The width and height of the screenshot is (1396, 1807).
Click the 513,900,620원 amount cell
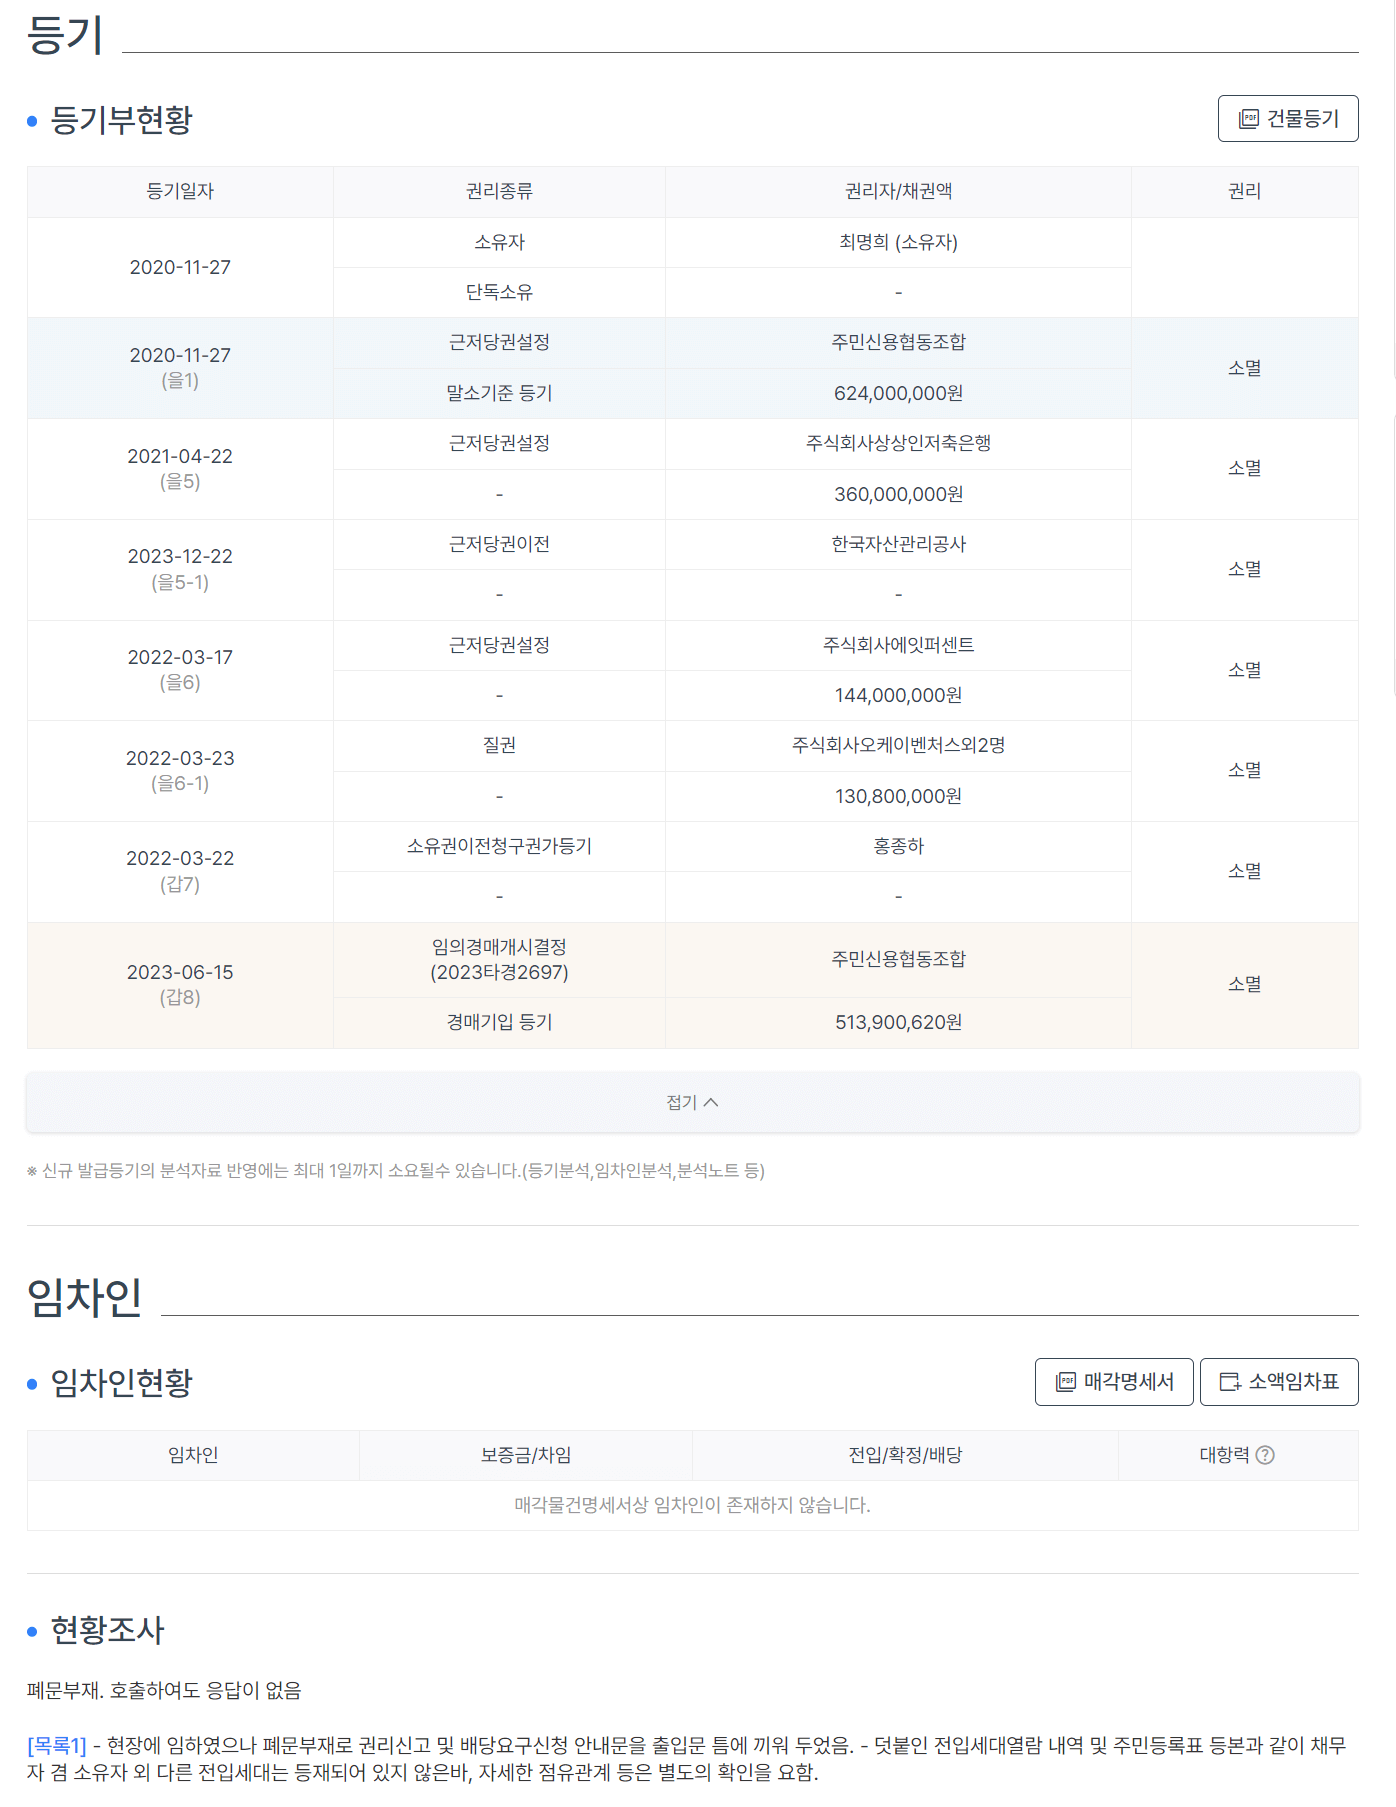898,1022
